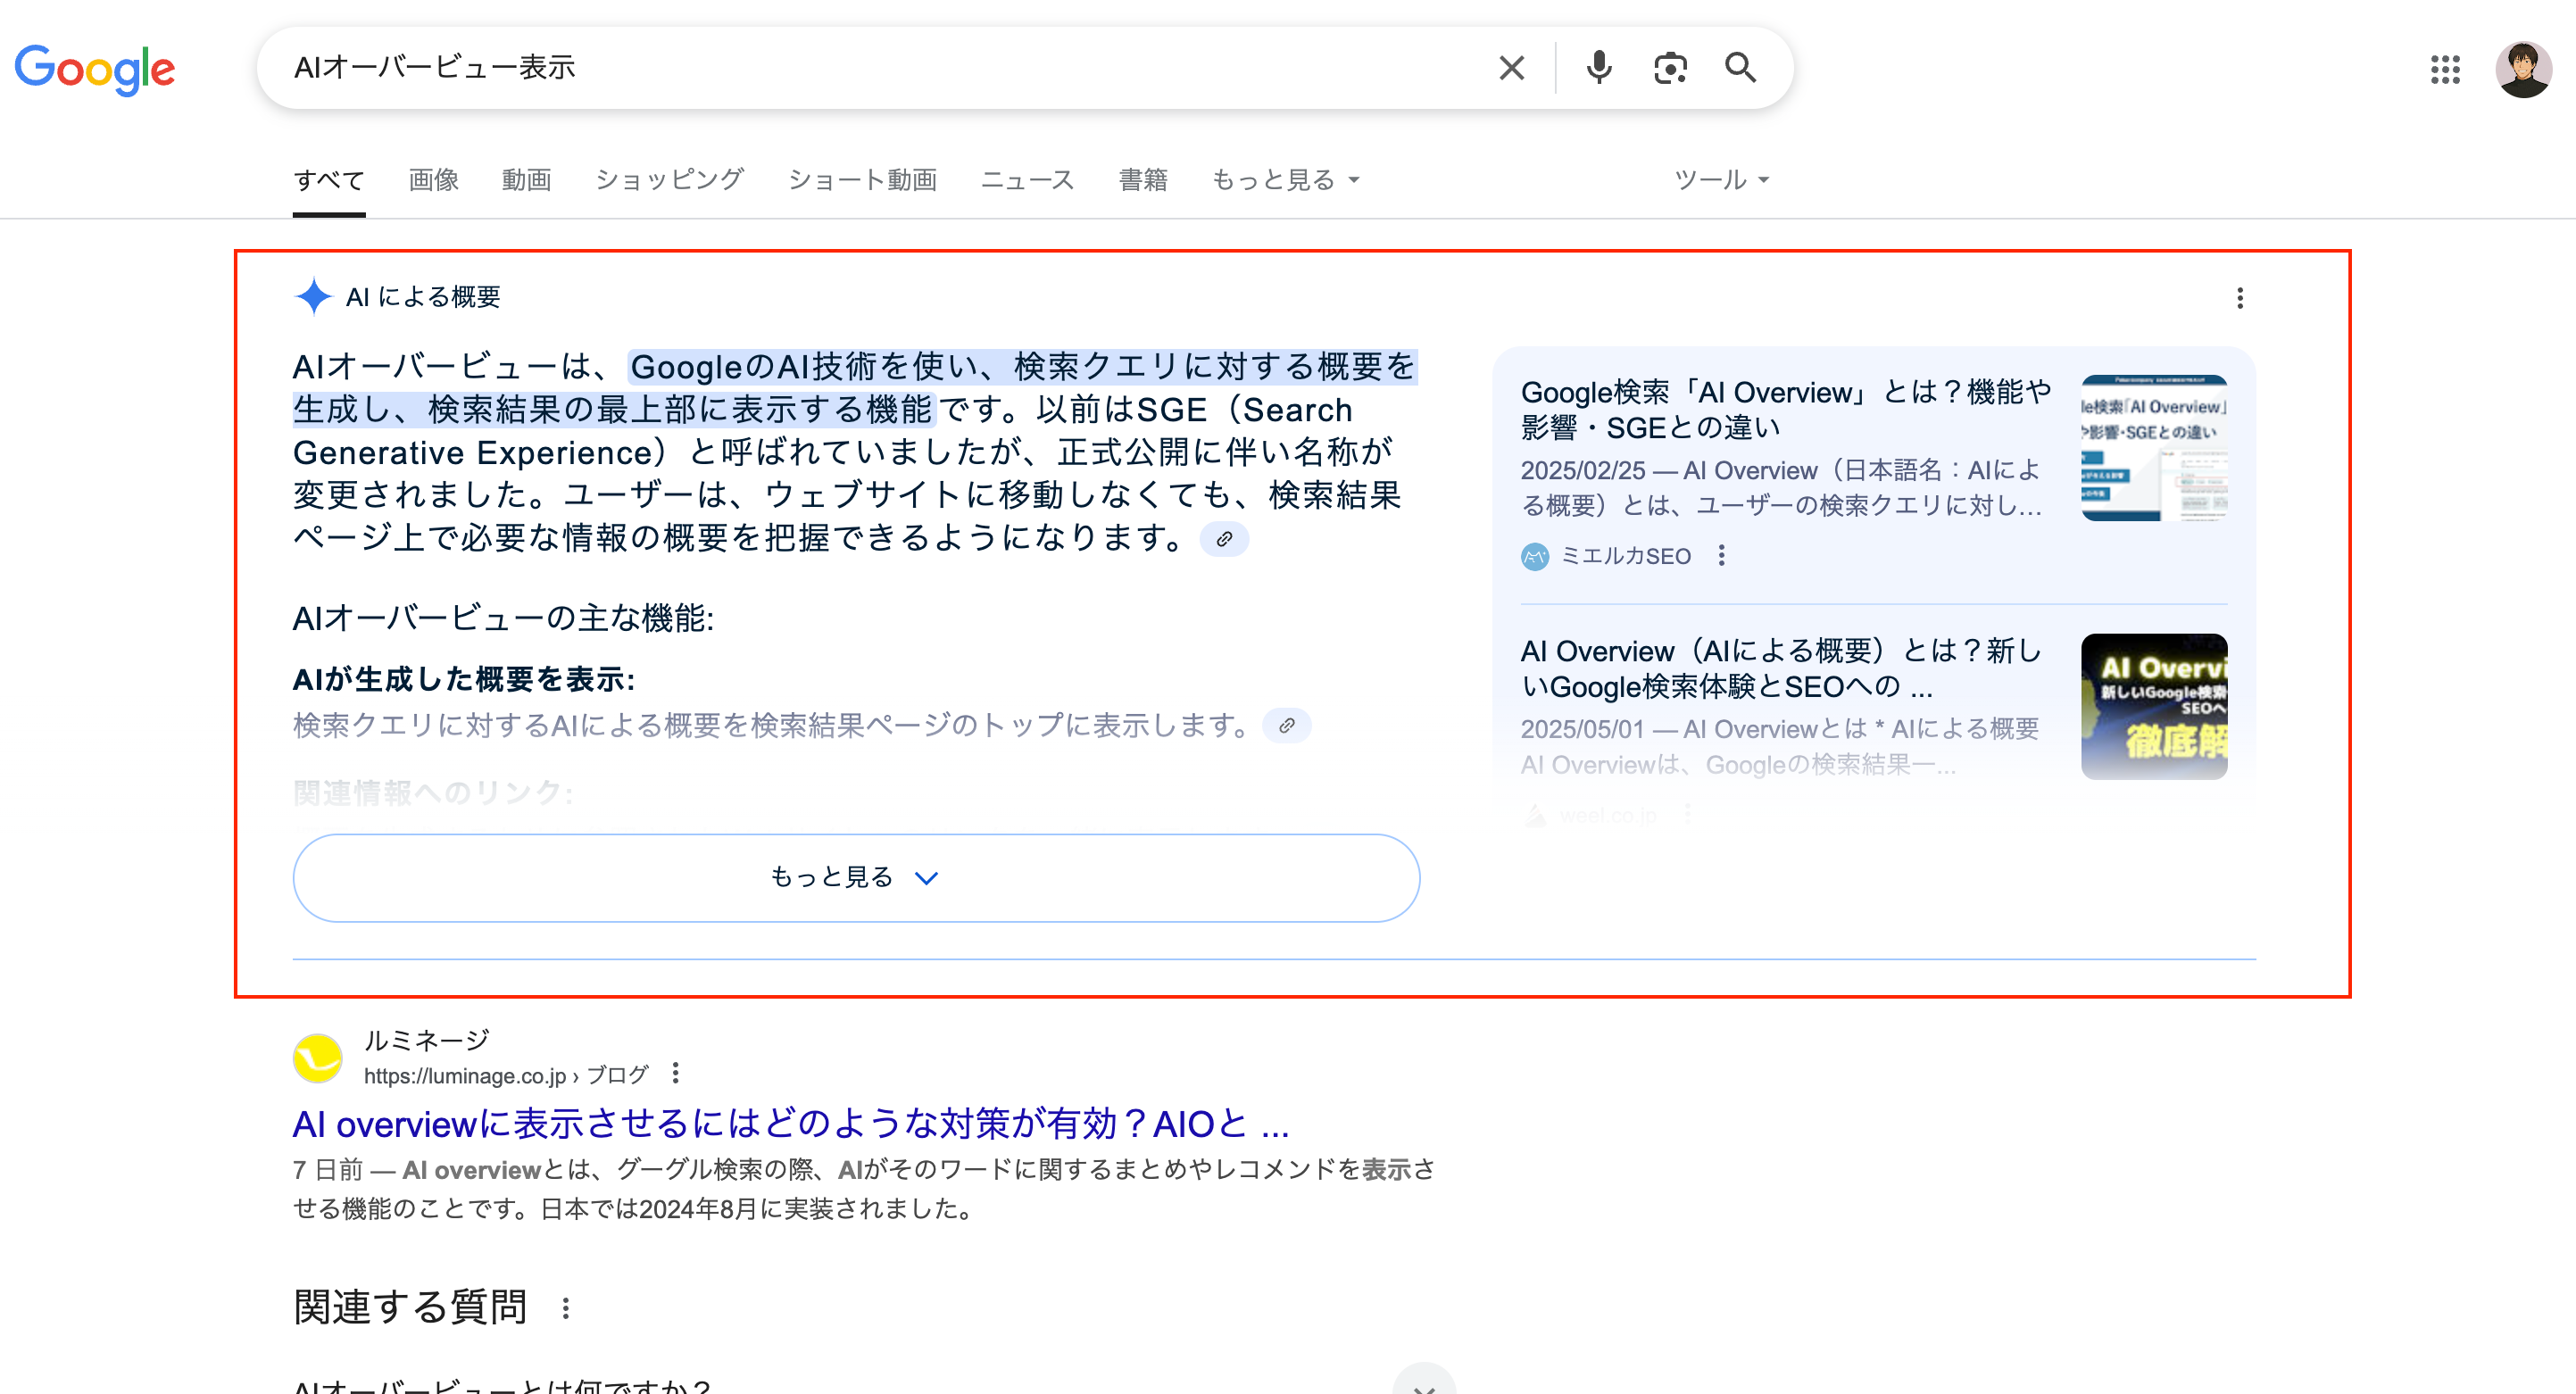Select the すべて tab

[x=329, y=180]
